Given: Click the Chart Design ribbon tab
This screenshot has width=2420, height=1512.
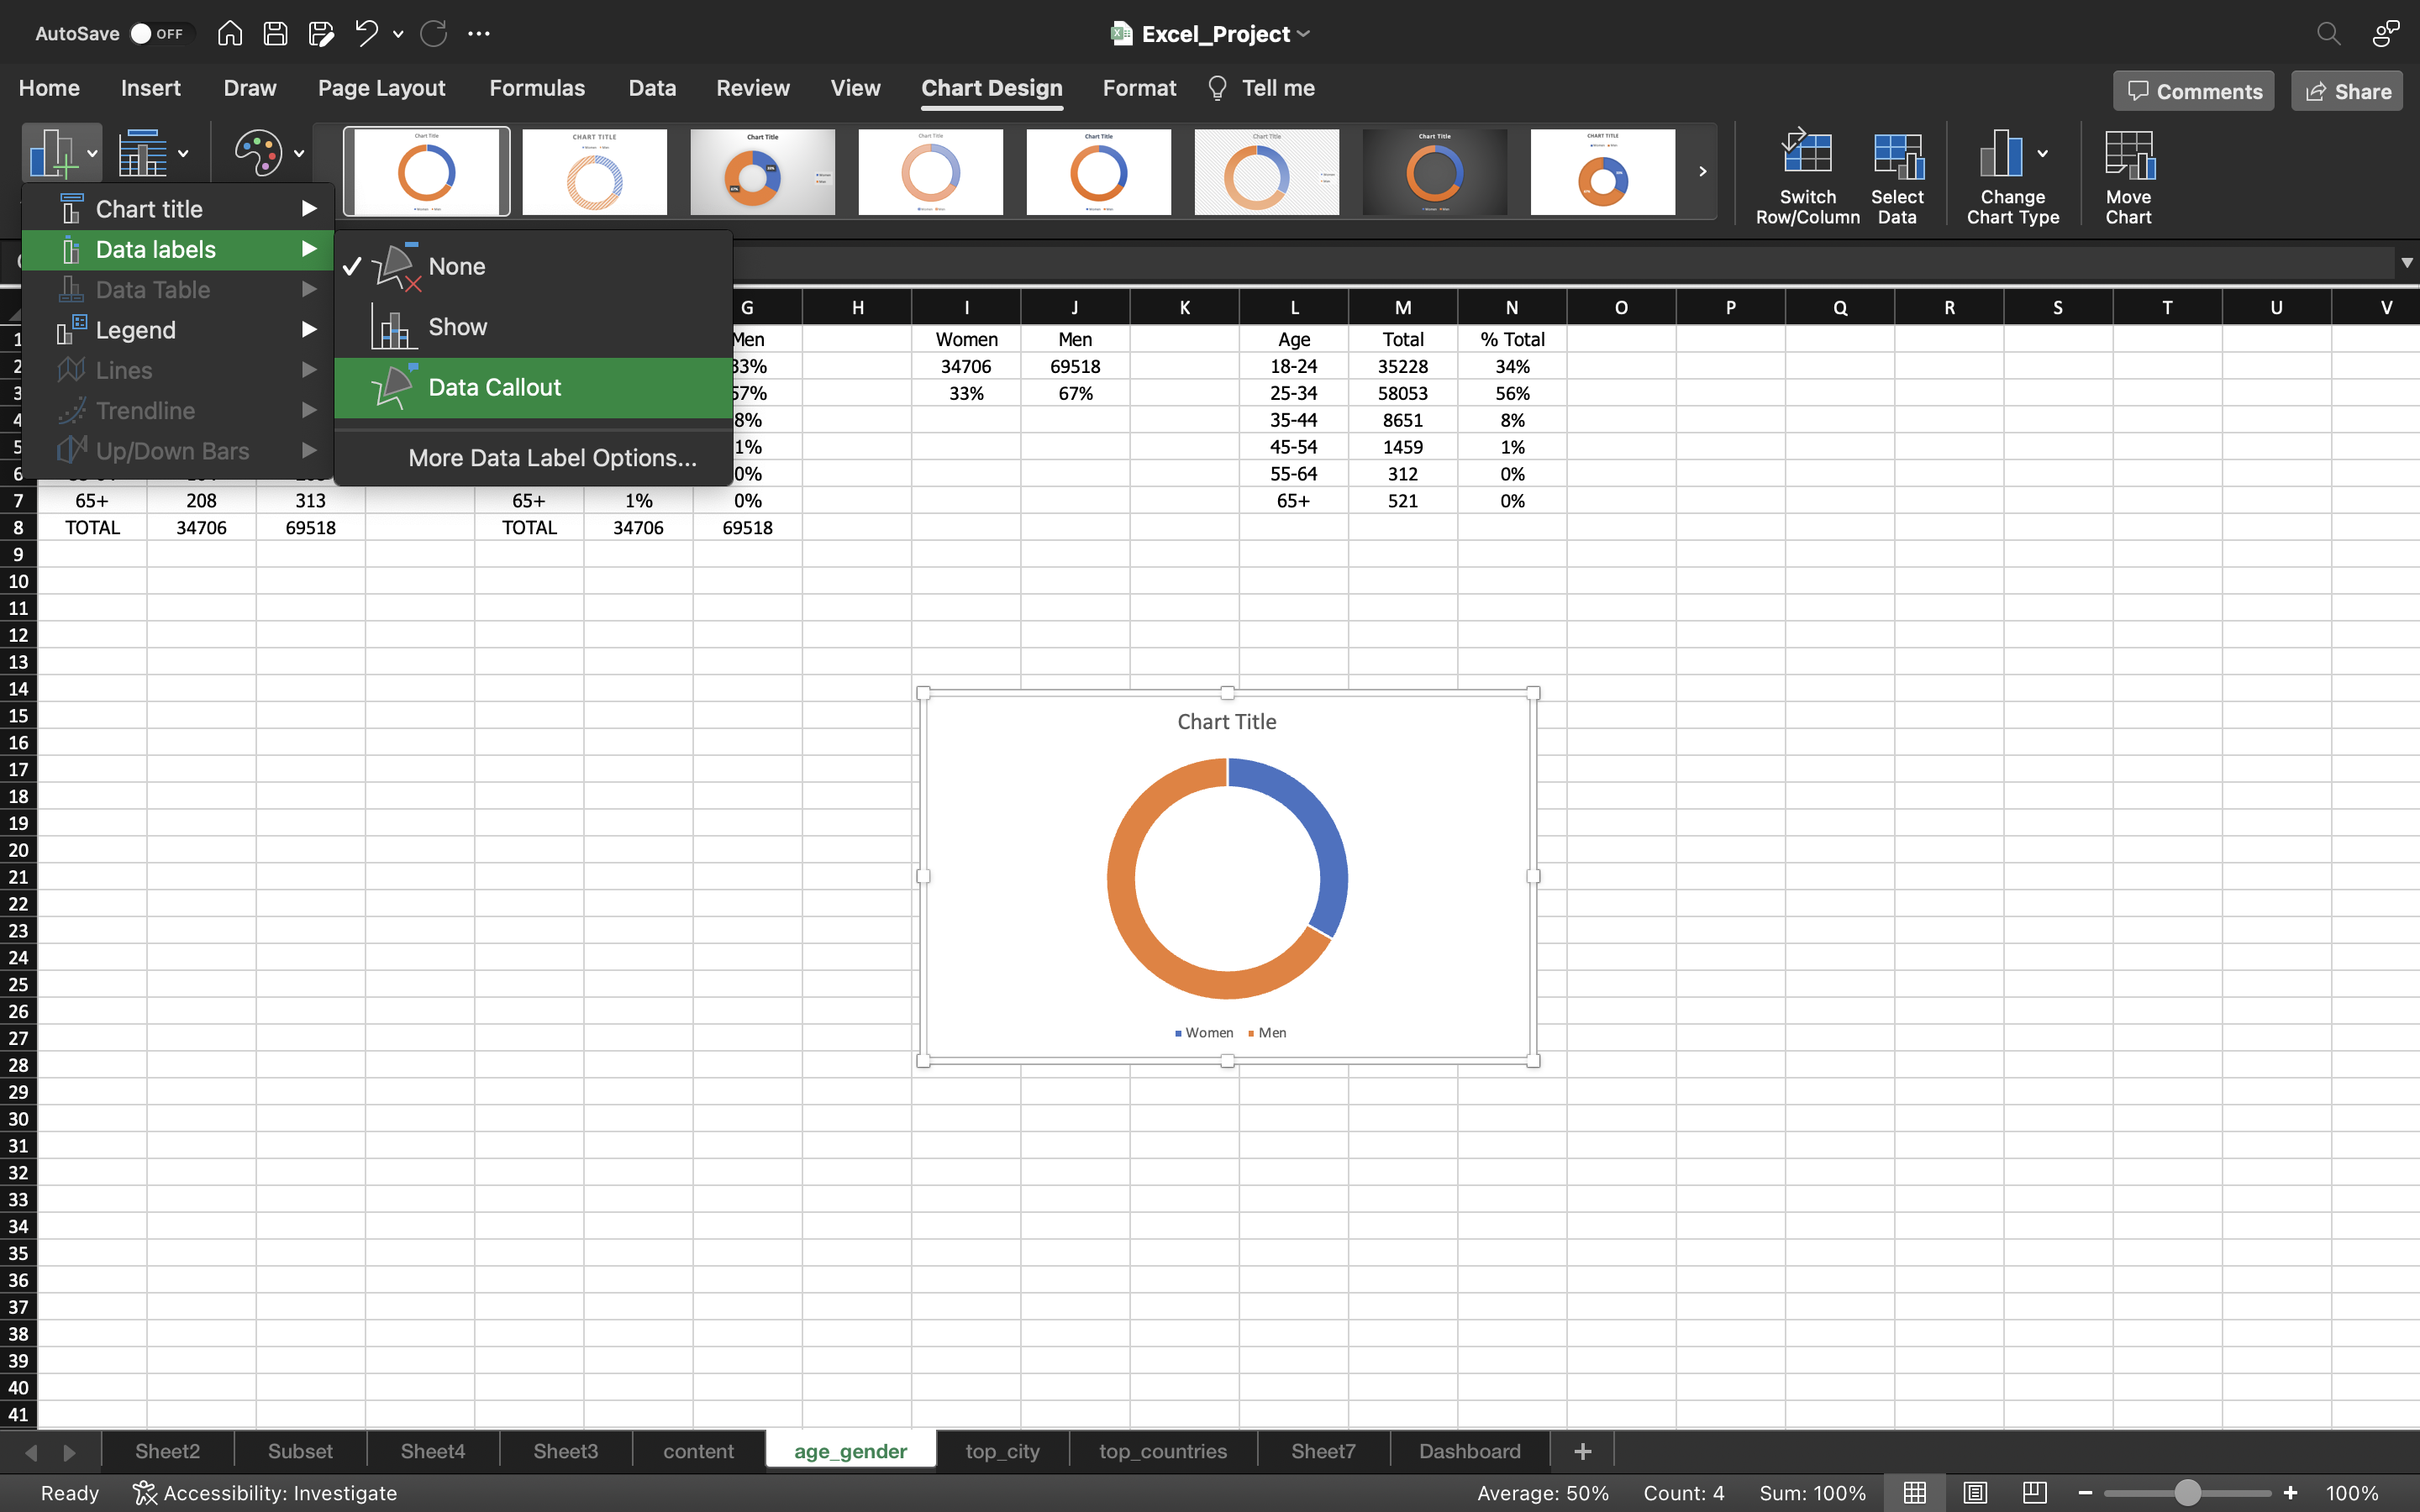Looking at the screenshot, I should pos(992,87).
